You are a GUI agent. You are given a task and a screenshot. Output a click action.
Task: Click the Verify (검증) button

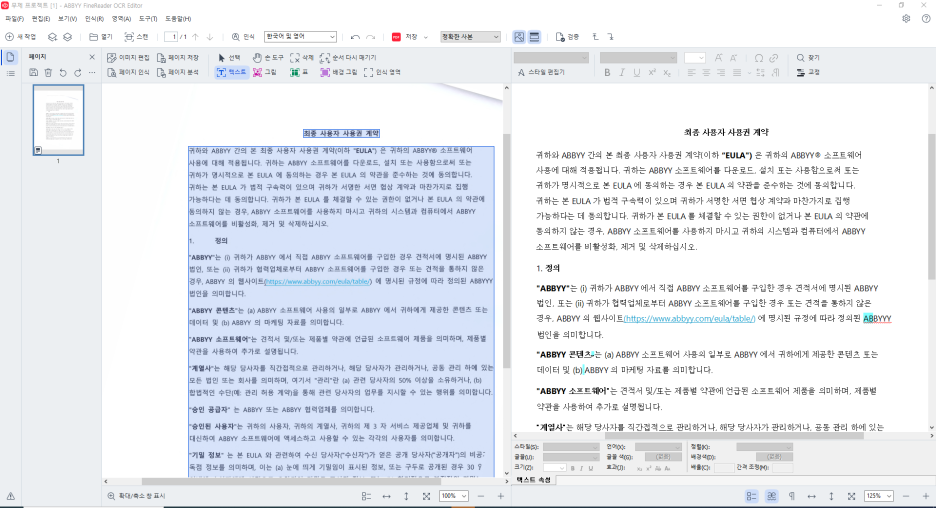(x=568, y=37)
